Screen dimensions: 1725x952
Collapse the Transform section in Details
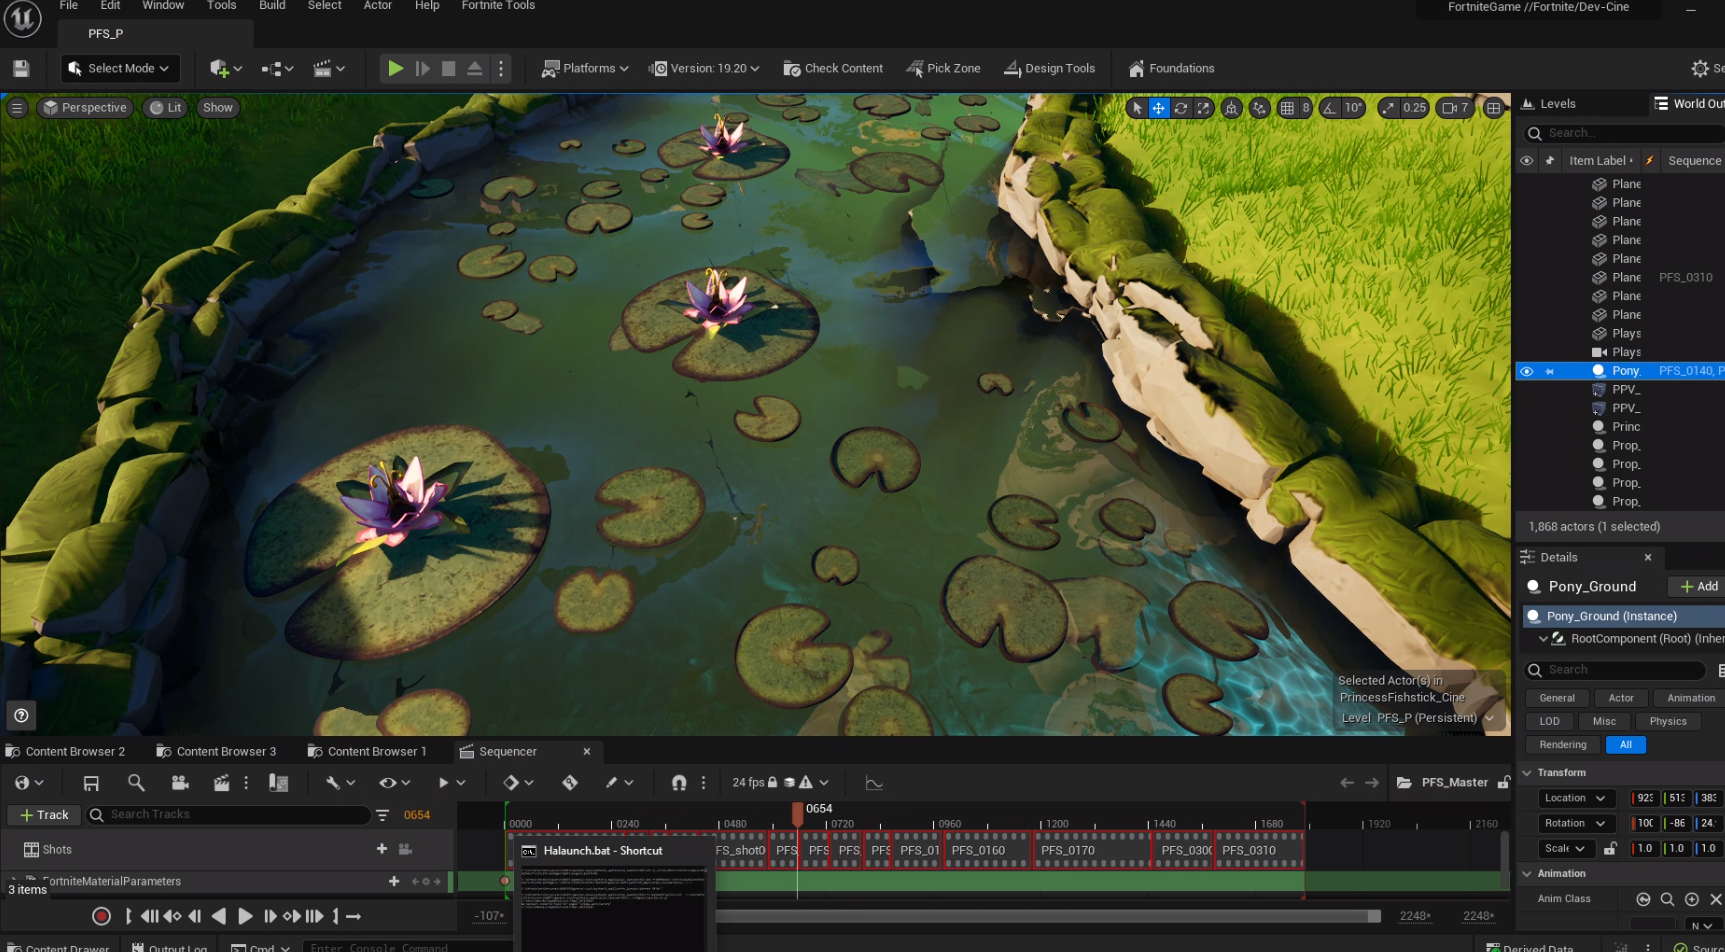coord(1527,772)
